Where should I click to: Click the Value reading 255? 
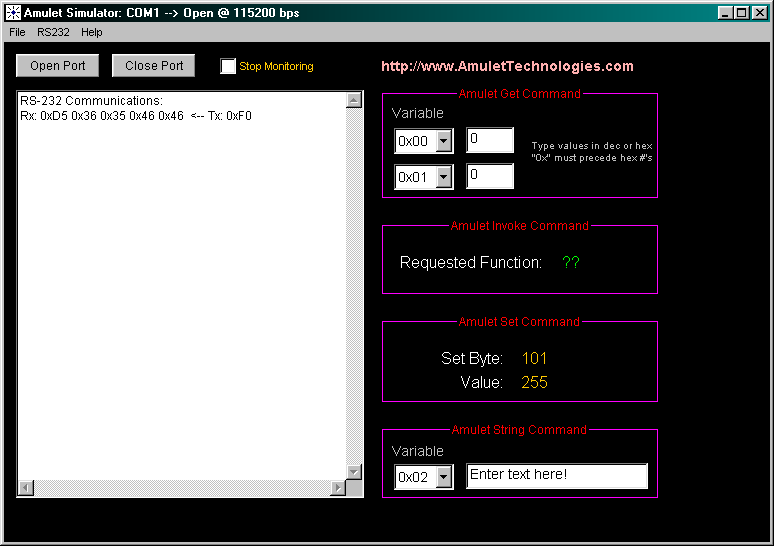pyautogui.click(x=535, y=383)
